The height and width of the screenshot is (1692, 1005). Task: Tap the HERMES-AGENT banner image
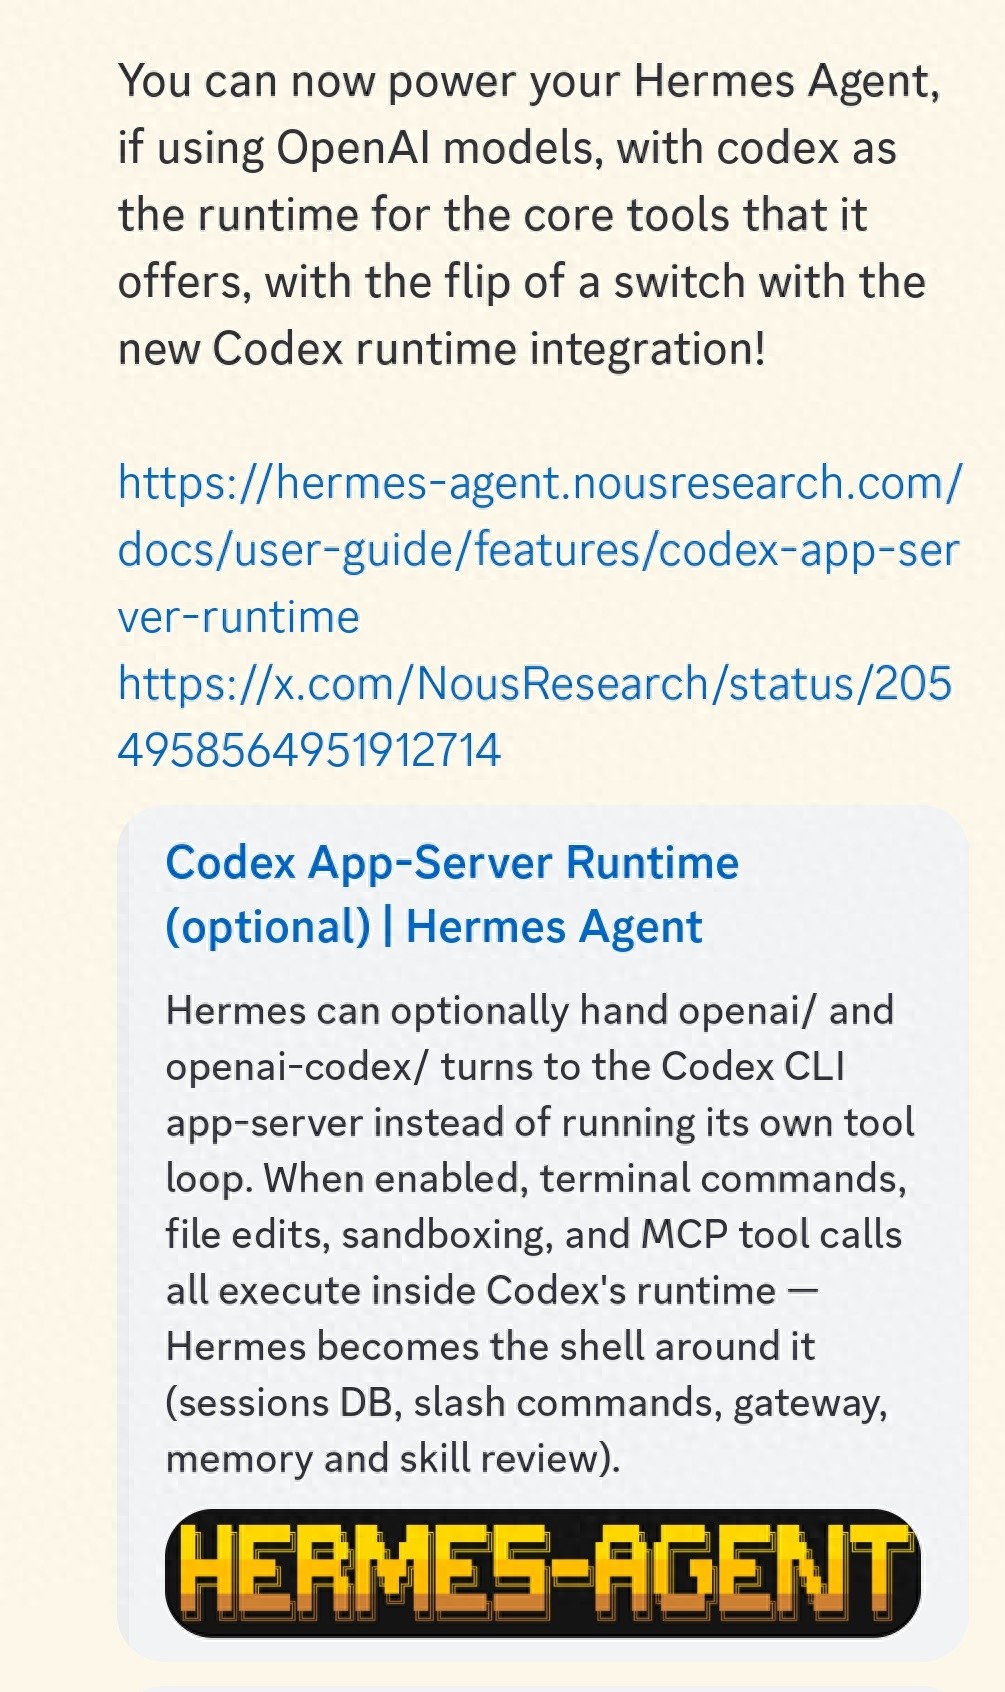(542, 1573)
